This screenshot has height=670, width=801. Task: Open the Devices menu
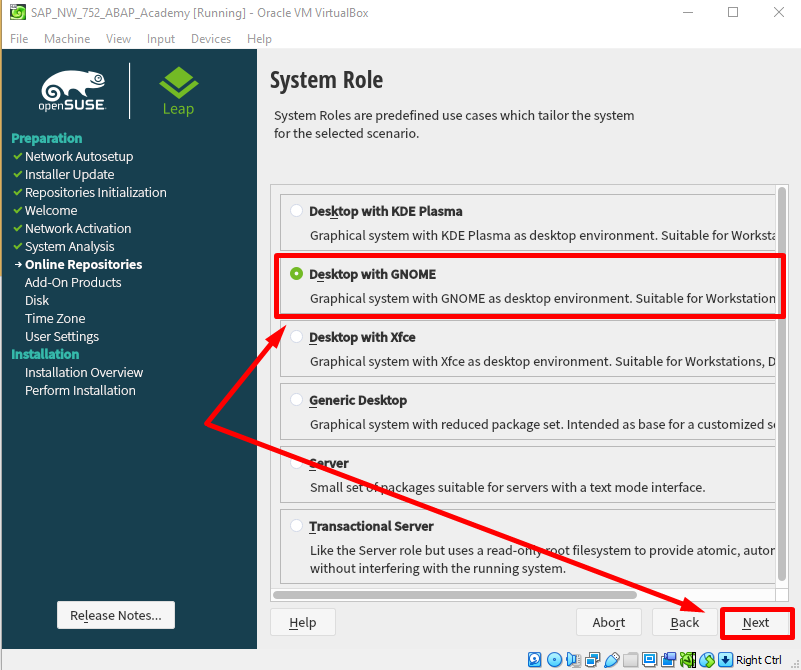211,39
